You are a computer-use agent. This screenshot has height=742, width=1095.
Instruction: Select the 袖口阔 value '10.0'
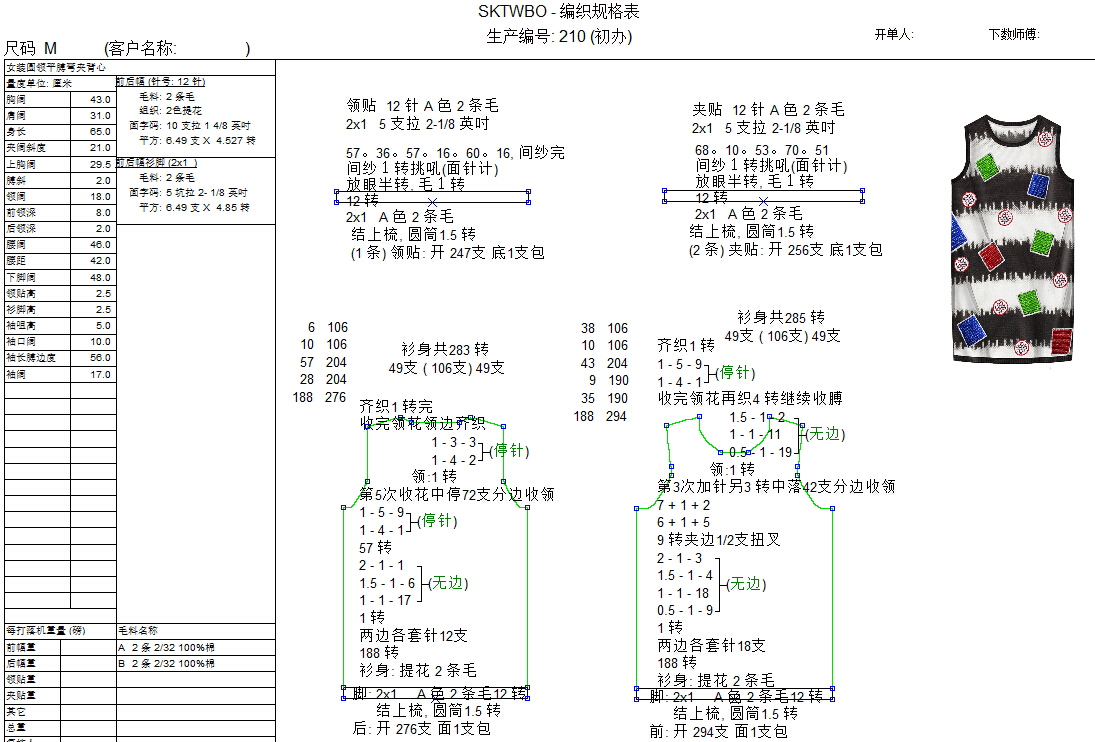pos(101,341)
